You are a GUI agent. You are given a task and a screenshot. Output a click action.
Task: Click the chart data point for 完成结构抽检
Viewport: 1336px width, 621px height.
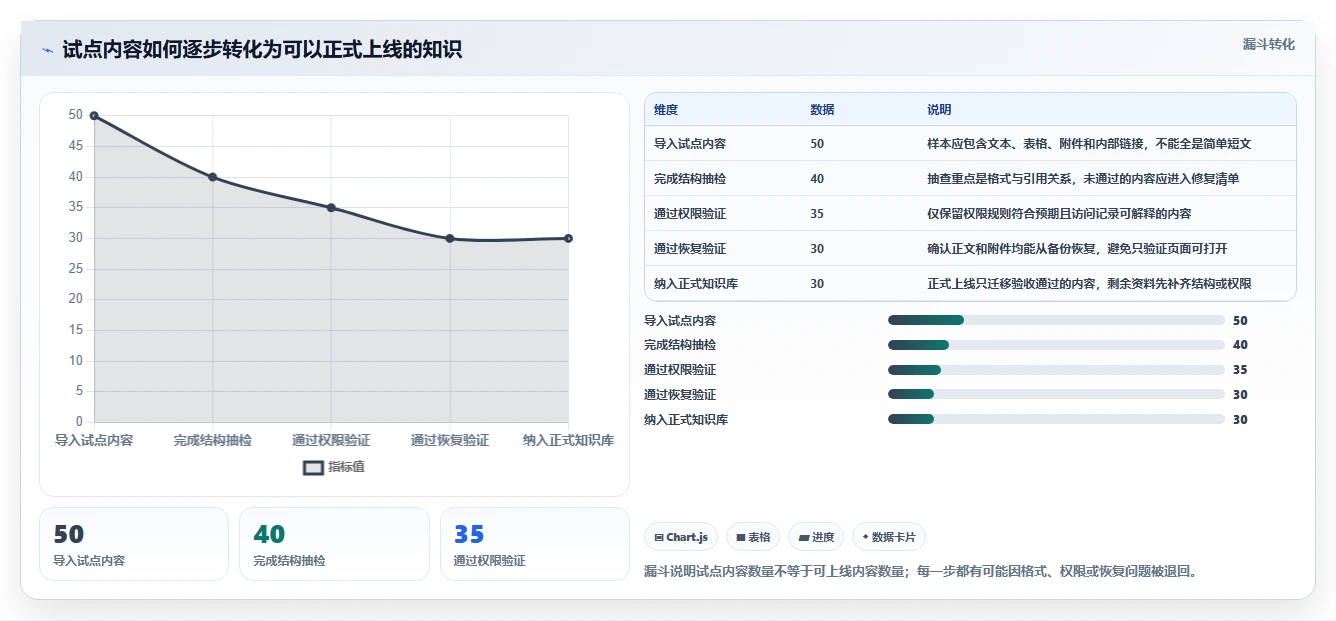coord(213,177)
